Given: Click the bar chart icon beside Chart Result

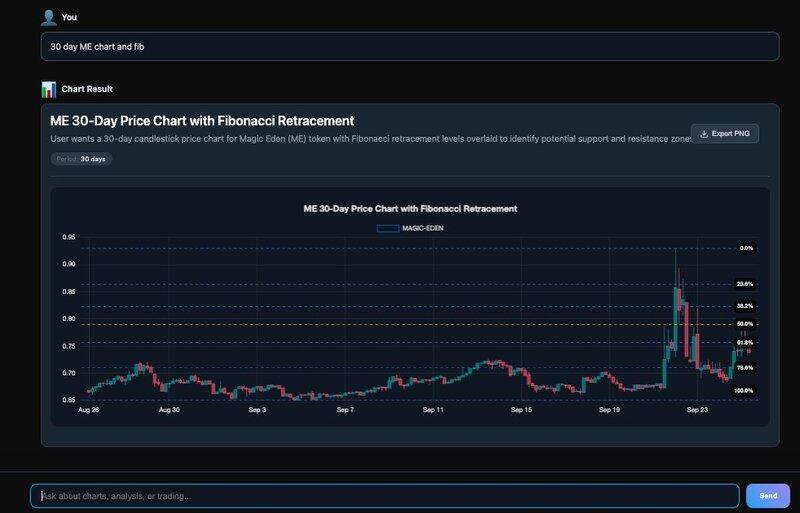Looking at the screenshot, I should pos(48,89).
